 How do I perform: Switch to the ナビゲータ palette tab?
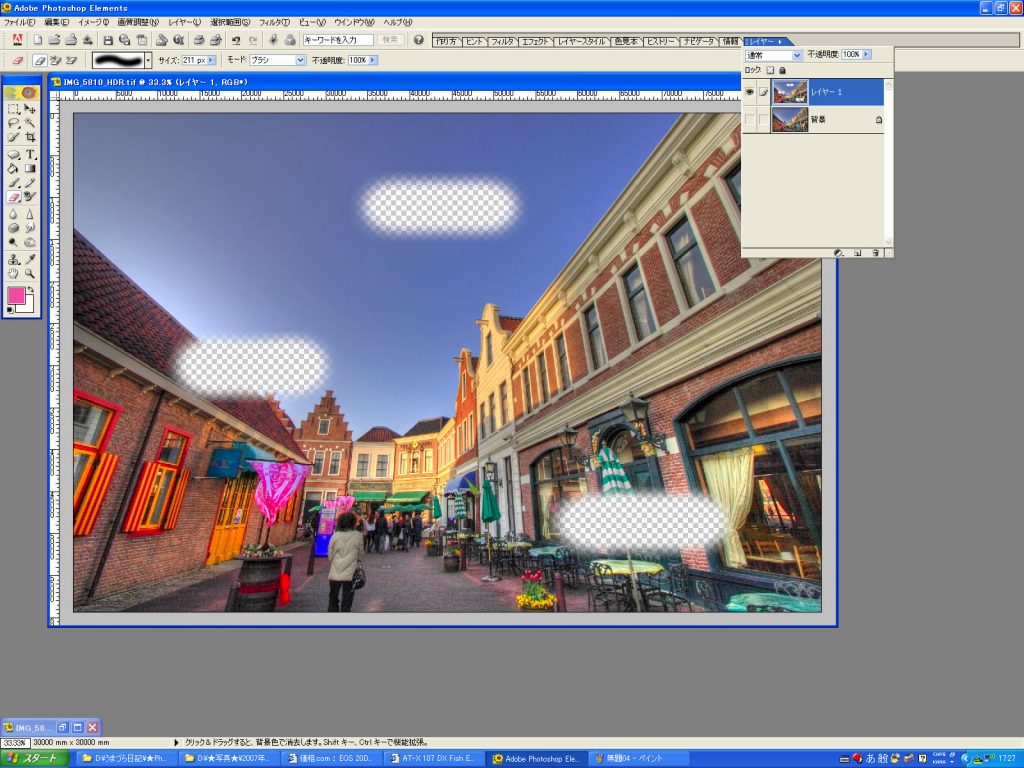(699, 41)
